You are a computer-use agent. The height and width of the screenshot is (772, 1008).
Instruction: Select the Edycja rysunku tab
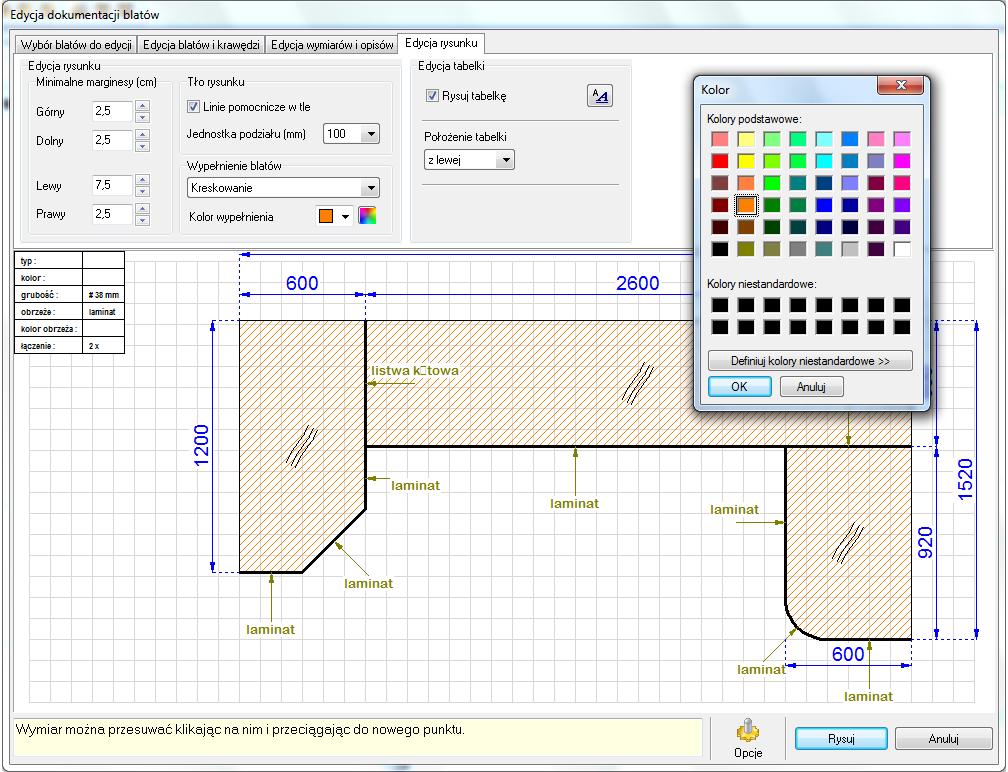click(x=441, y=43)
